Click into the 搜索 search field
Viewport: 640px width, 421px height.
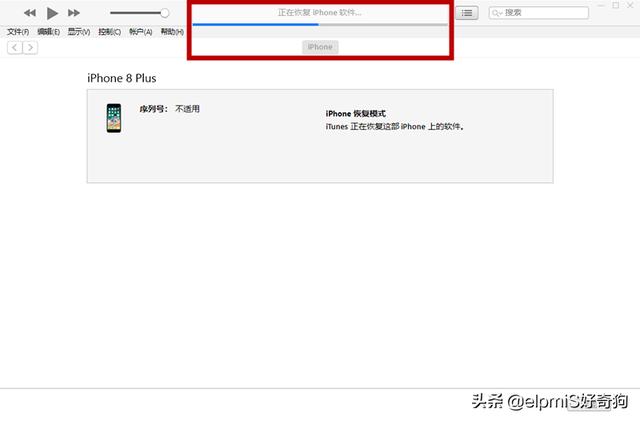pyautogui.click(x=539, y=13)
